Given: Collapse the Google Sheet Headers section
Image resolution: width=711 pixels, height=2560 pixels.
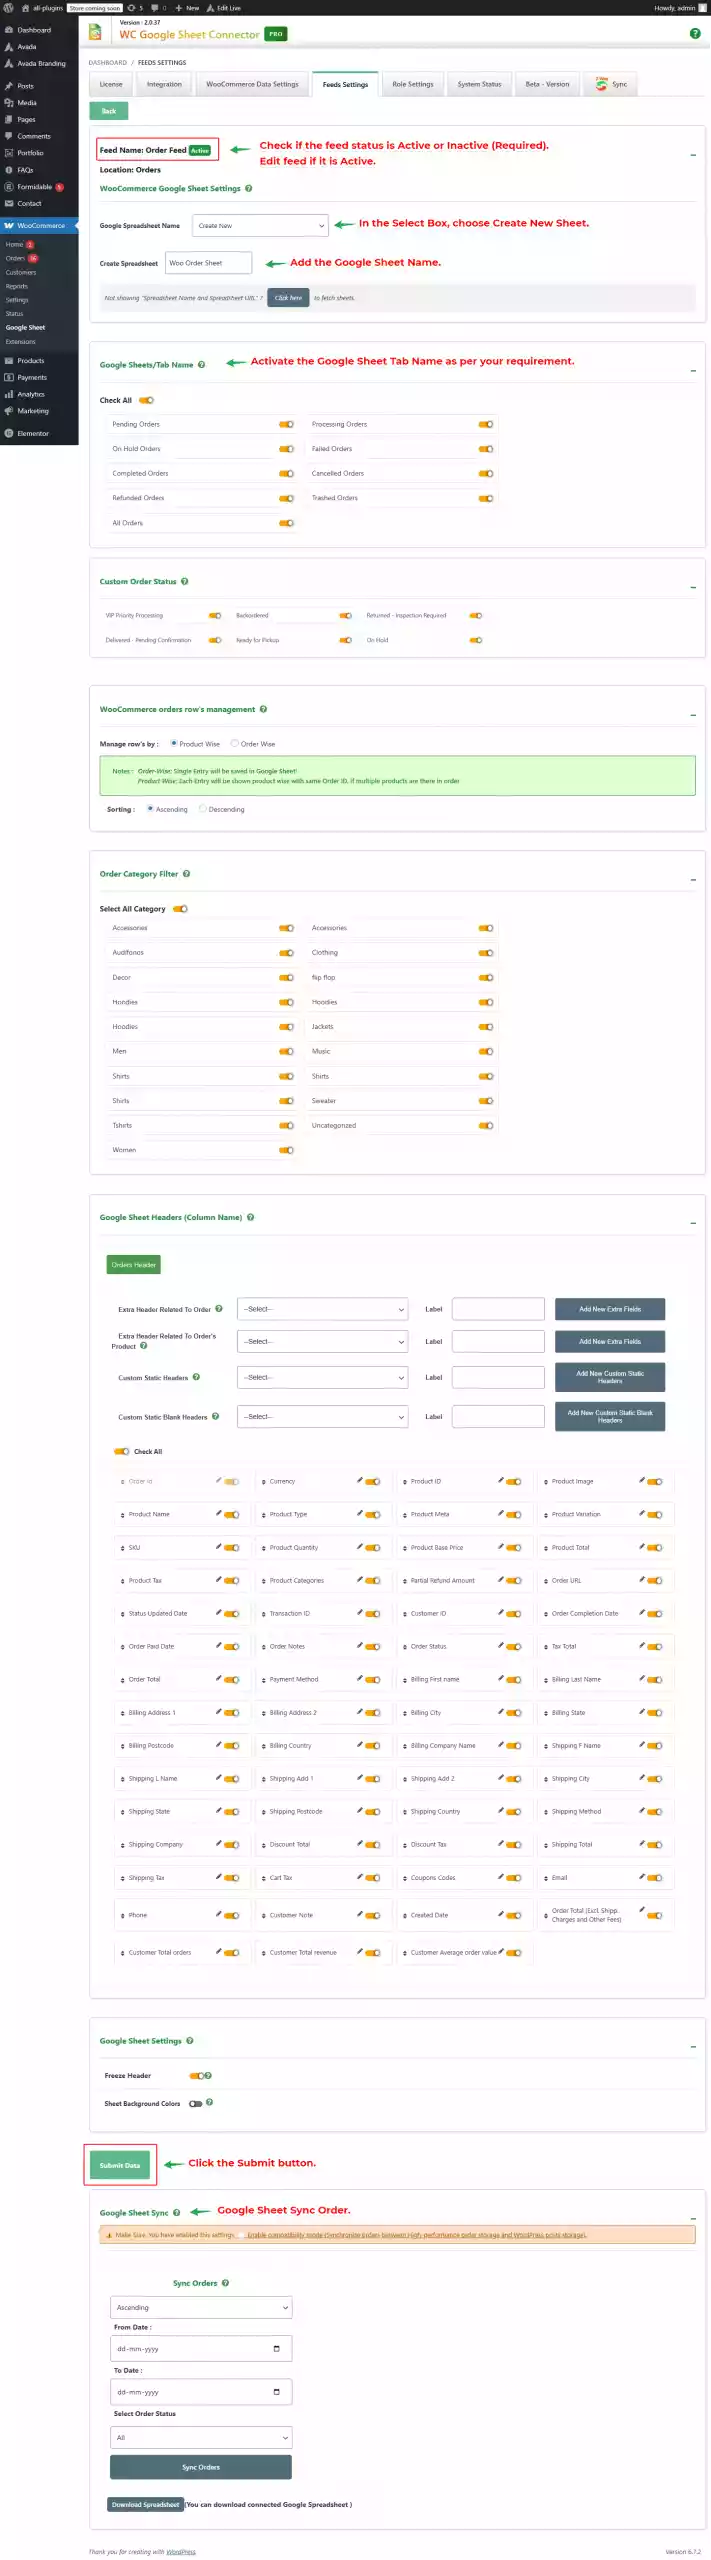Looking at the screenshot, I should 693,1223.
